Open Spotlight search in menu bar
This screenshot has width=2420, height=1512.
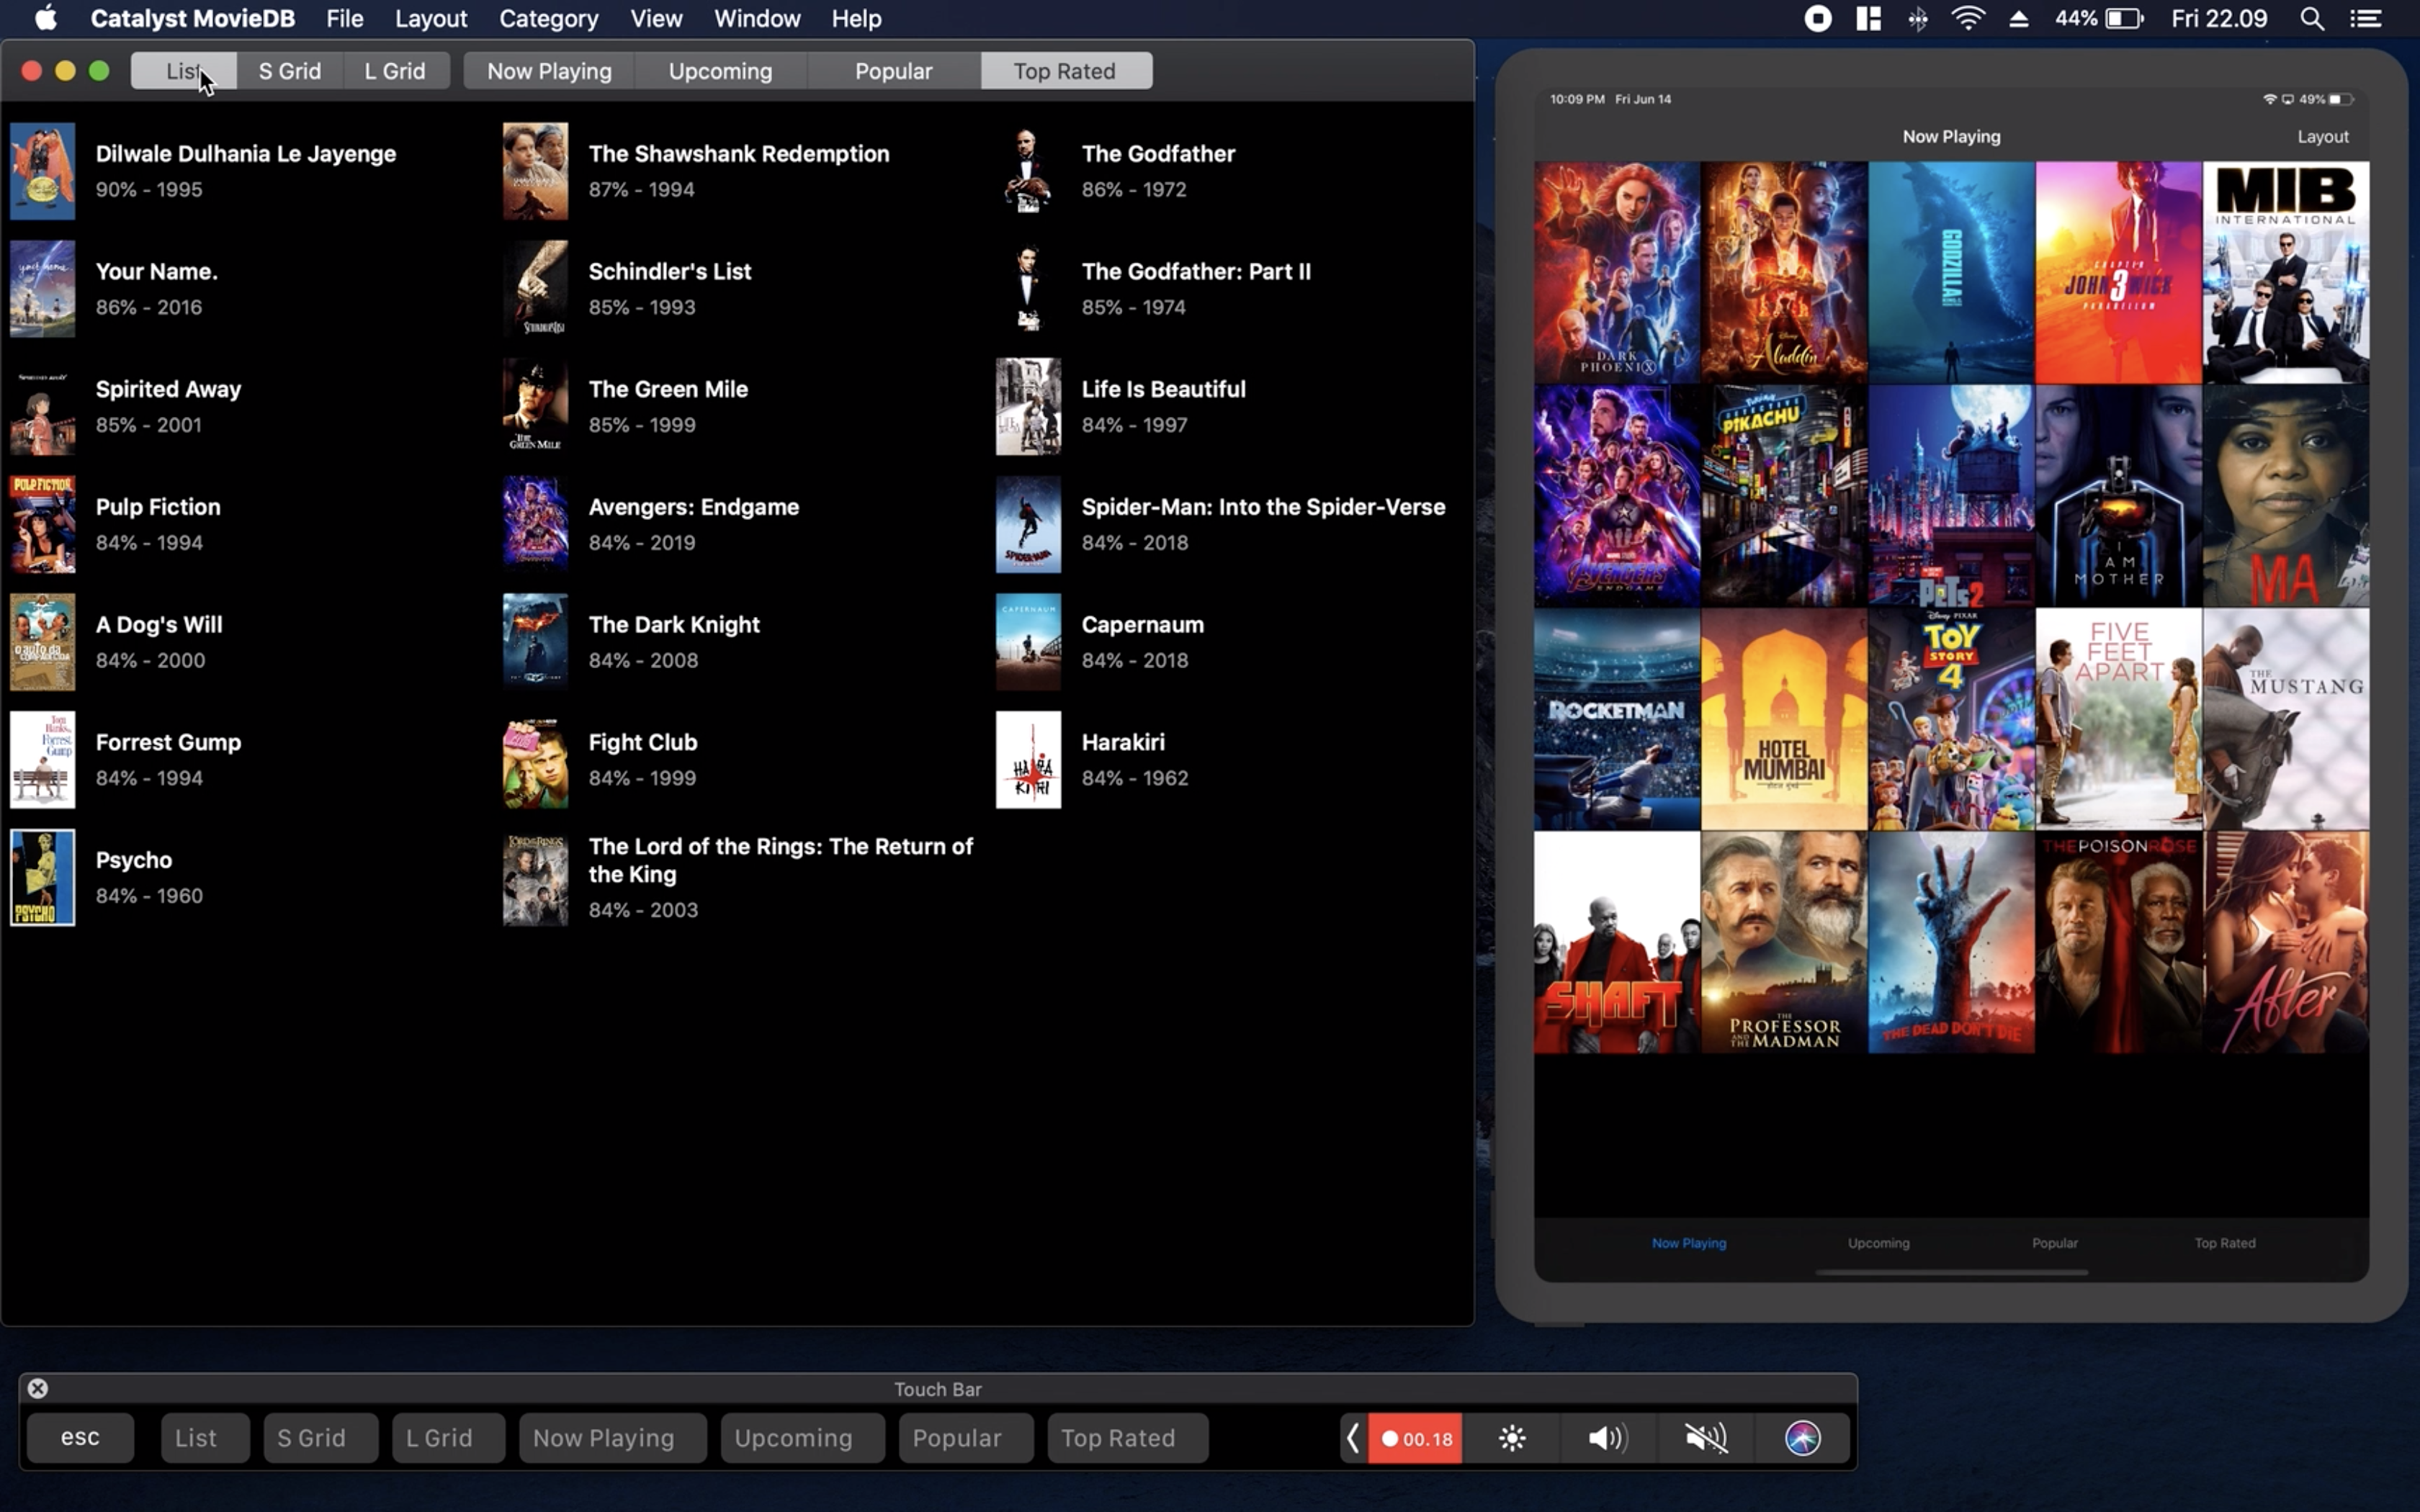[x=2311, y=18]
